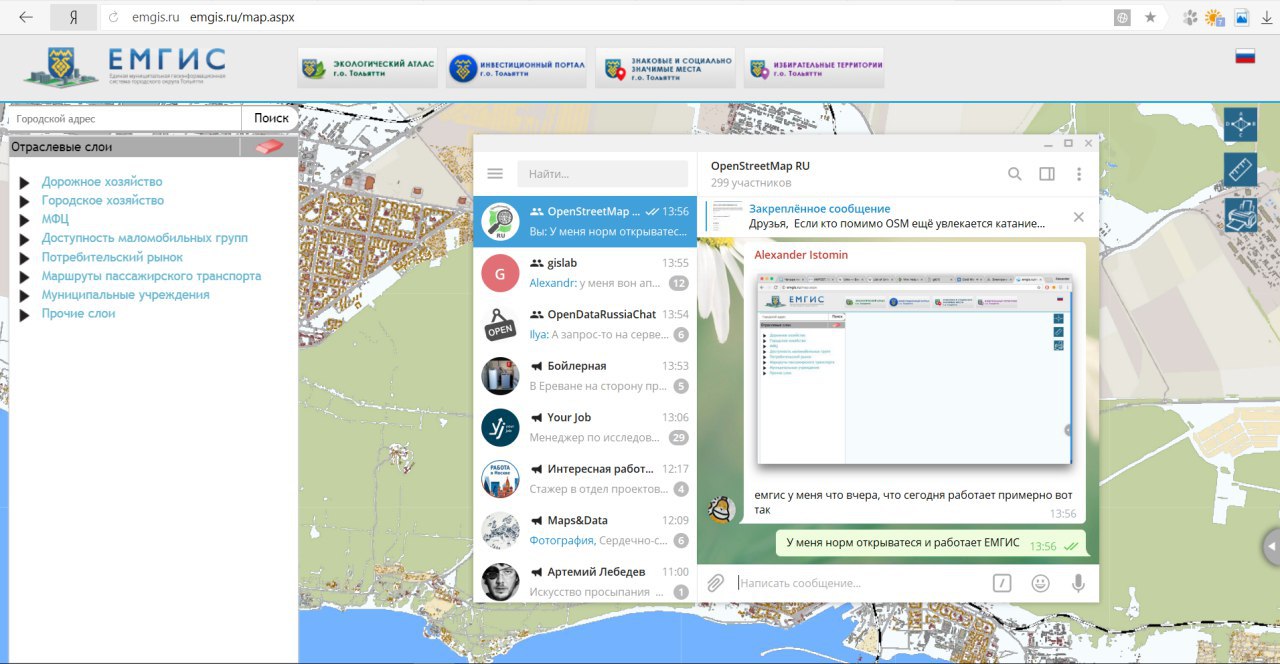Open bot commands slash icon
Image resolution: width=1280 pixels, height=664 pixels.
[1002, 583]
